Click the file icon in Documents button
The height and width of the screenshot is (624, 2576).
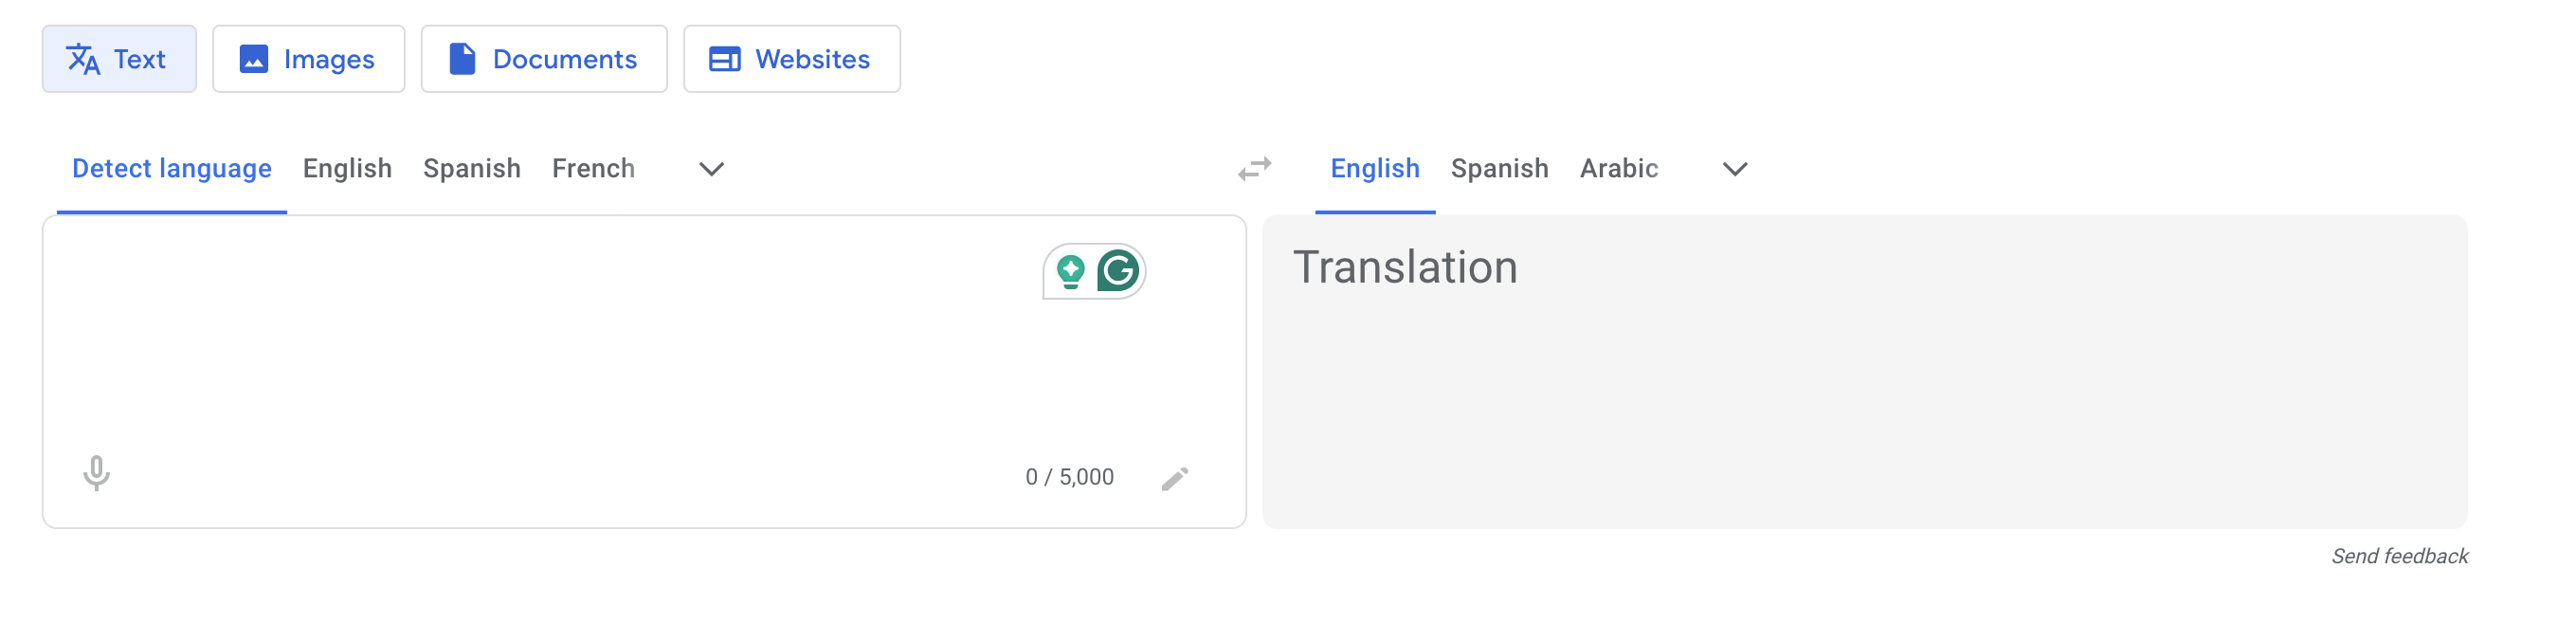tap(462, 59)
